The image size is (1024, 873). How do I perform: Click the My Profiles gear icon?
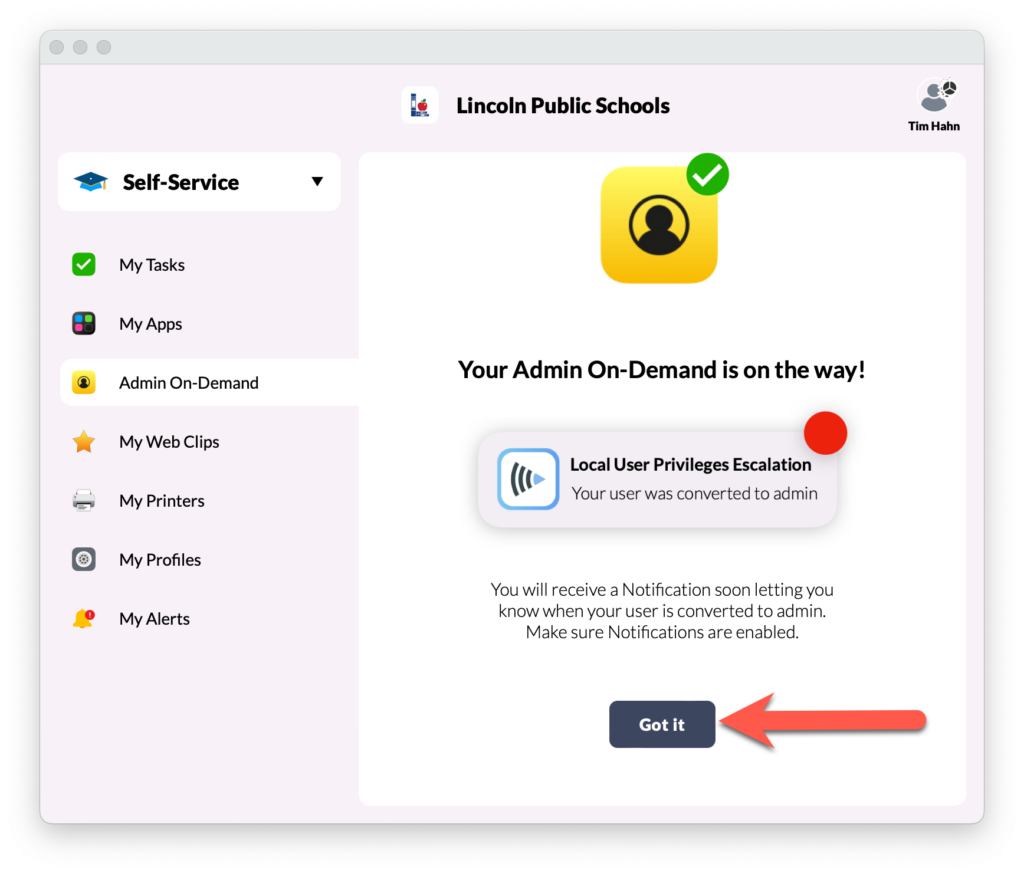coord(84,560)
